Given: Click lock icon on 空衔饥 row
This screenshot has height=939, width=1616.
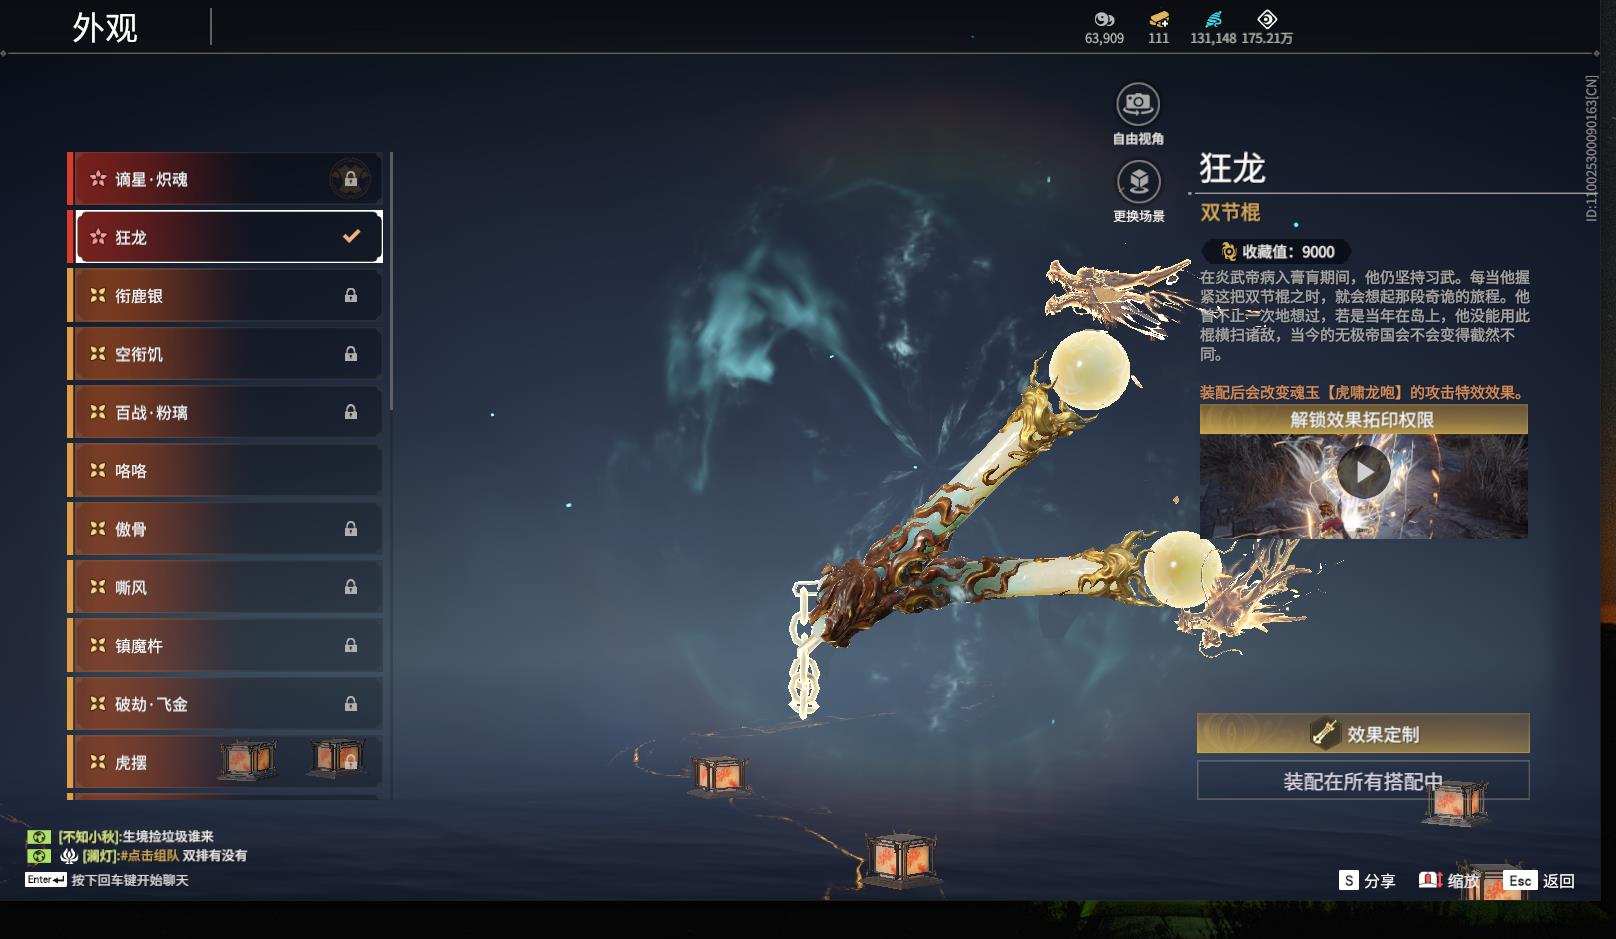Looking at the screenshot, I should click(351, 354).
